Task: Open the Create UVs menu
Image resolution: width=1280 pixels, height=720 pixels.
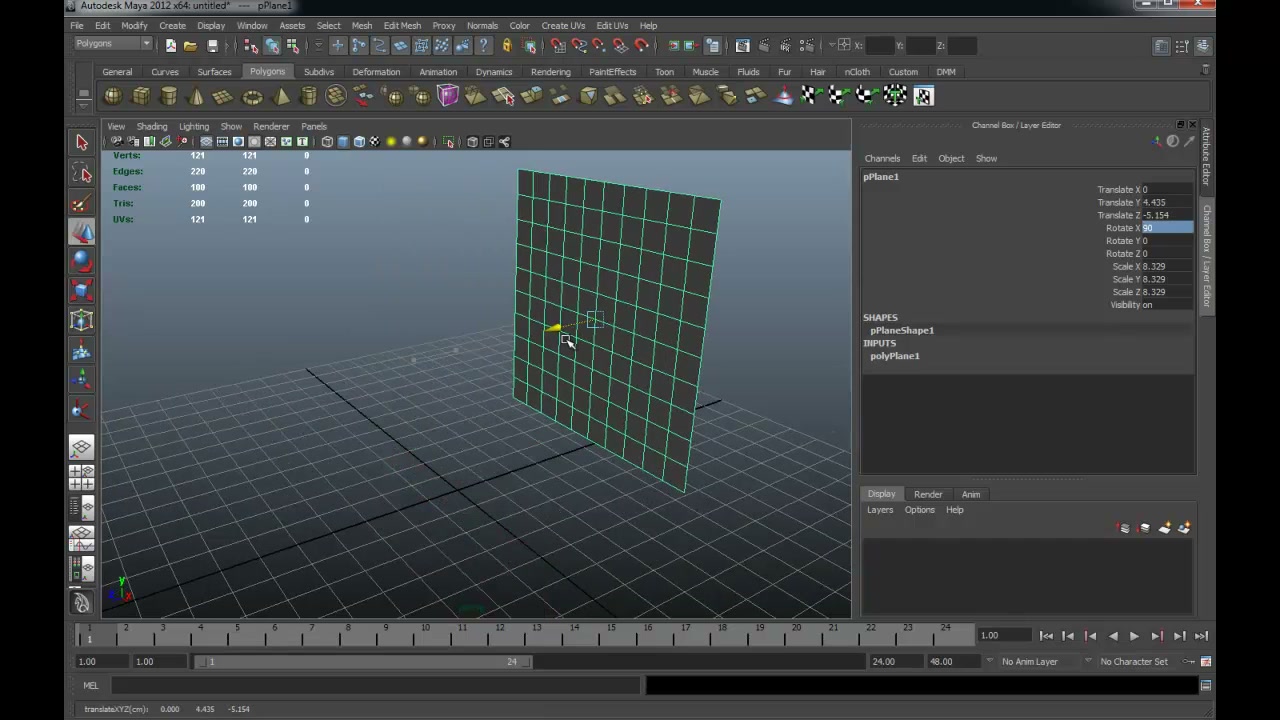Action: (x=563, y=25)
